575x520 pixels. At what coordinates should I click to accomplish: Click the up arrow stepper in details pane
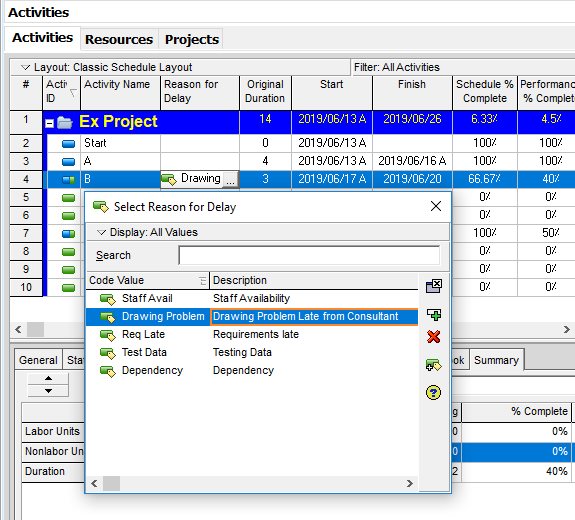pos(48,378)
